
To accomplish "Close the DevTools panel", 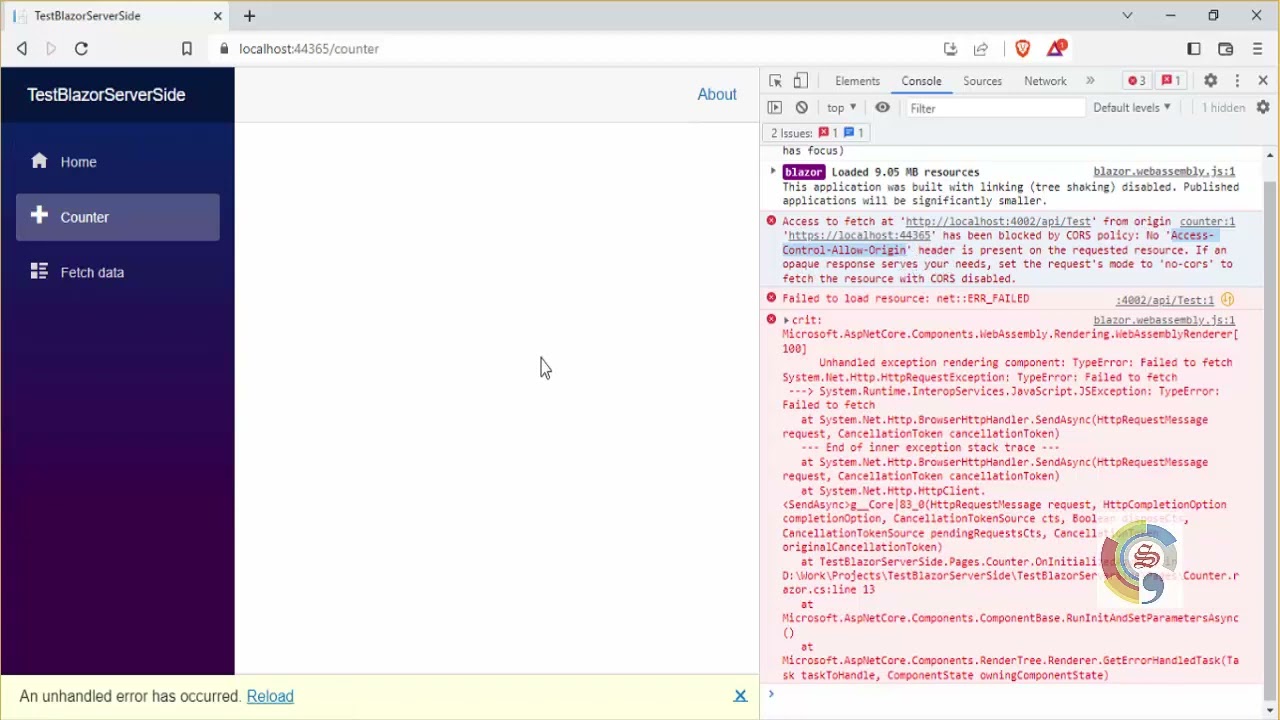I will (x=1263, y=81).
